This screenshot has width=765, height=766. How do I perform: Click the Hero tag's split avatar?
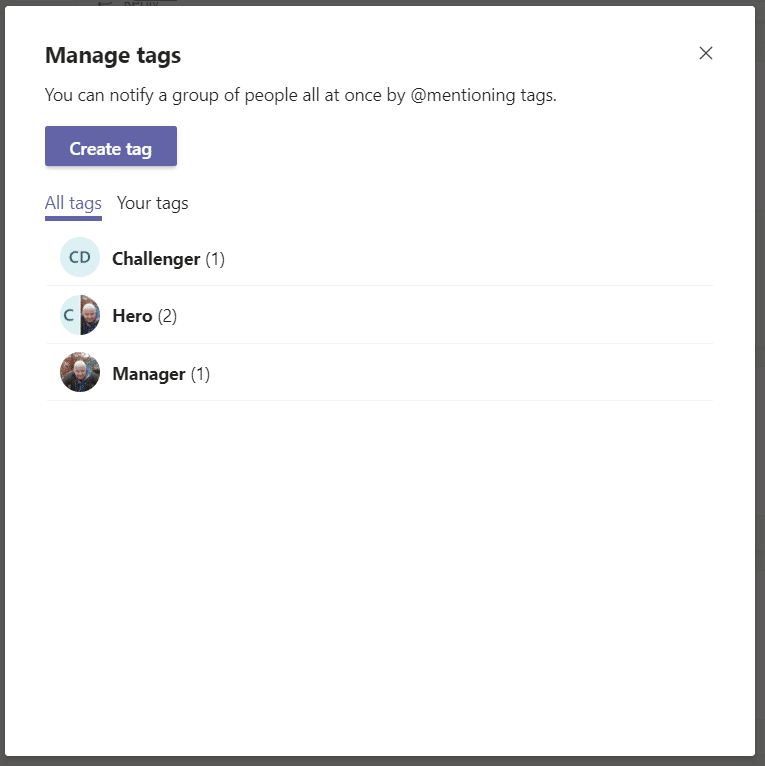(80, 316)
